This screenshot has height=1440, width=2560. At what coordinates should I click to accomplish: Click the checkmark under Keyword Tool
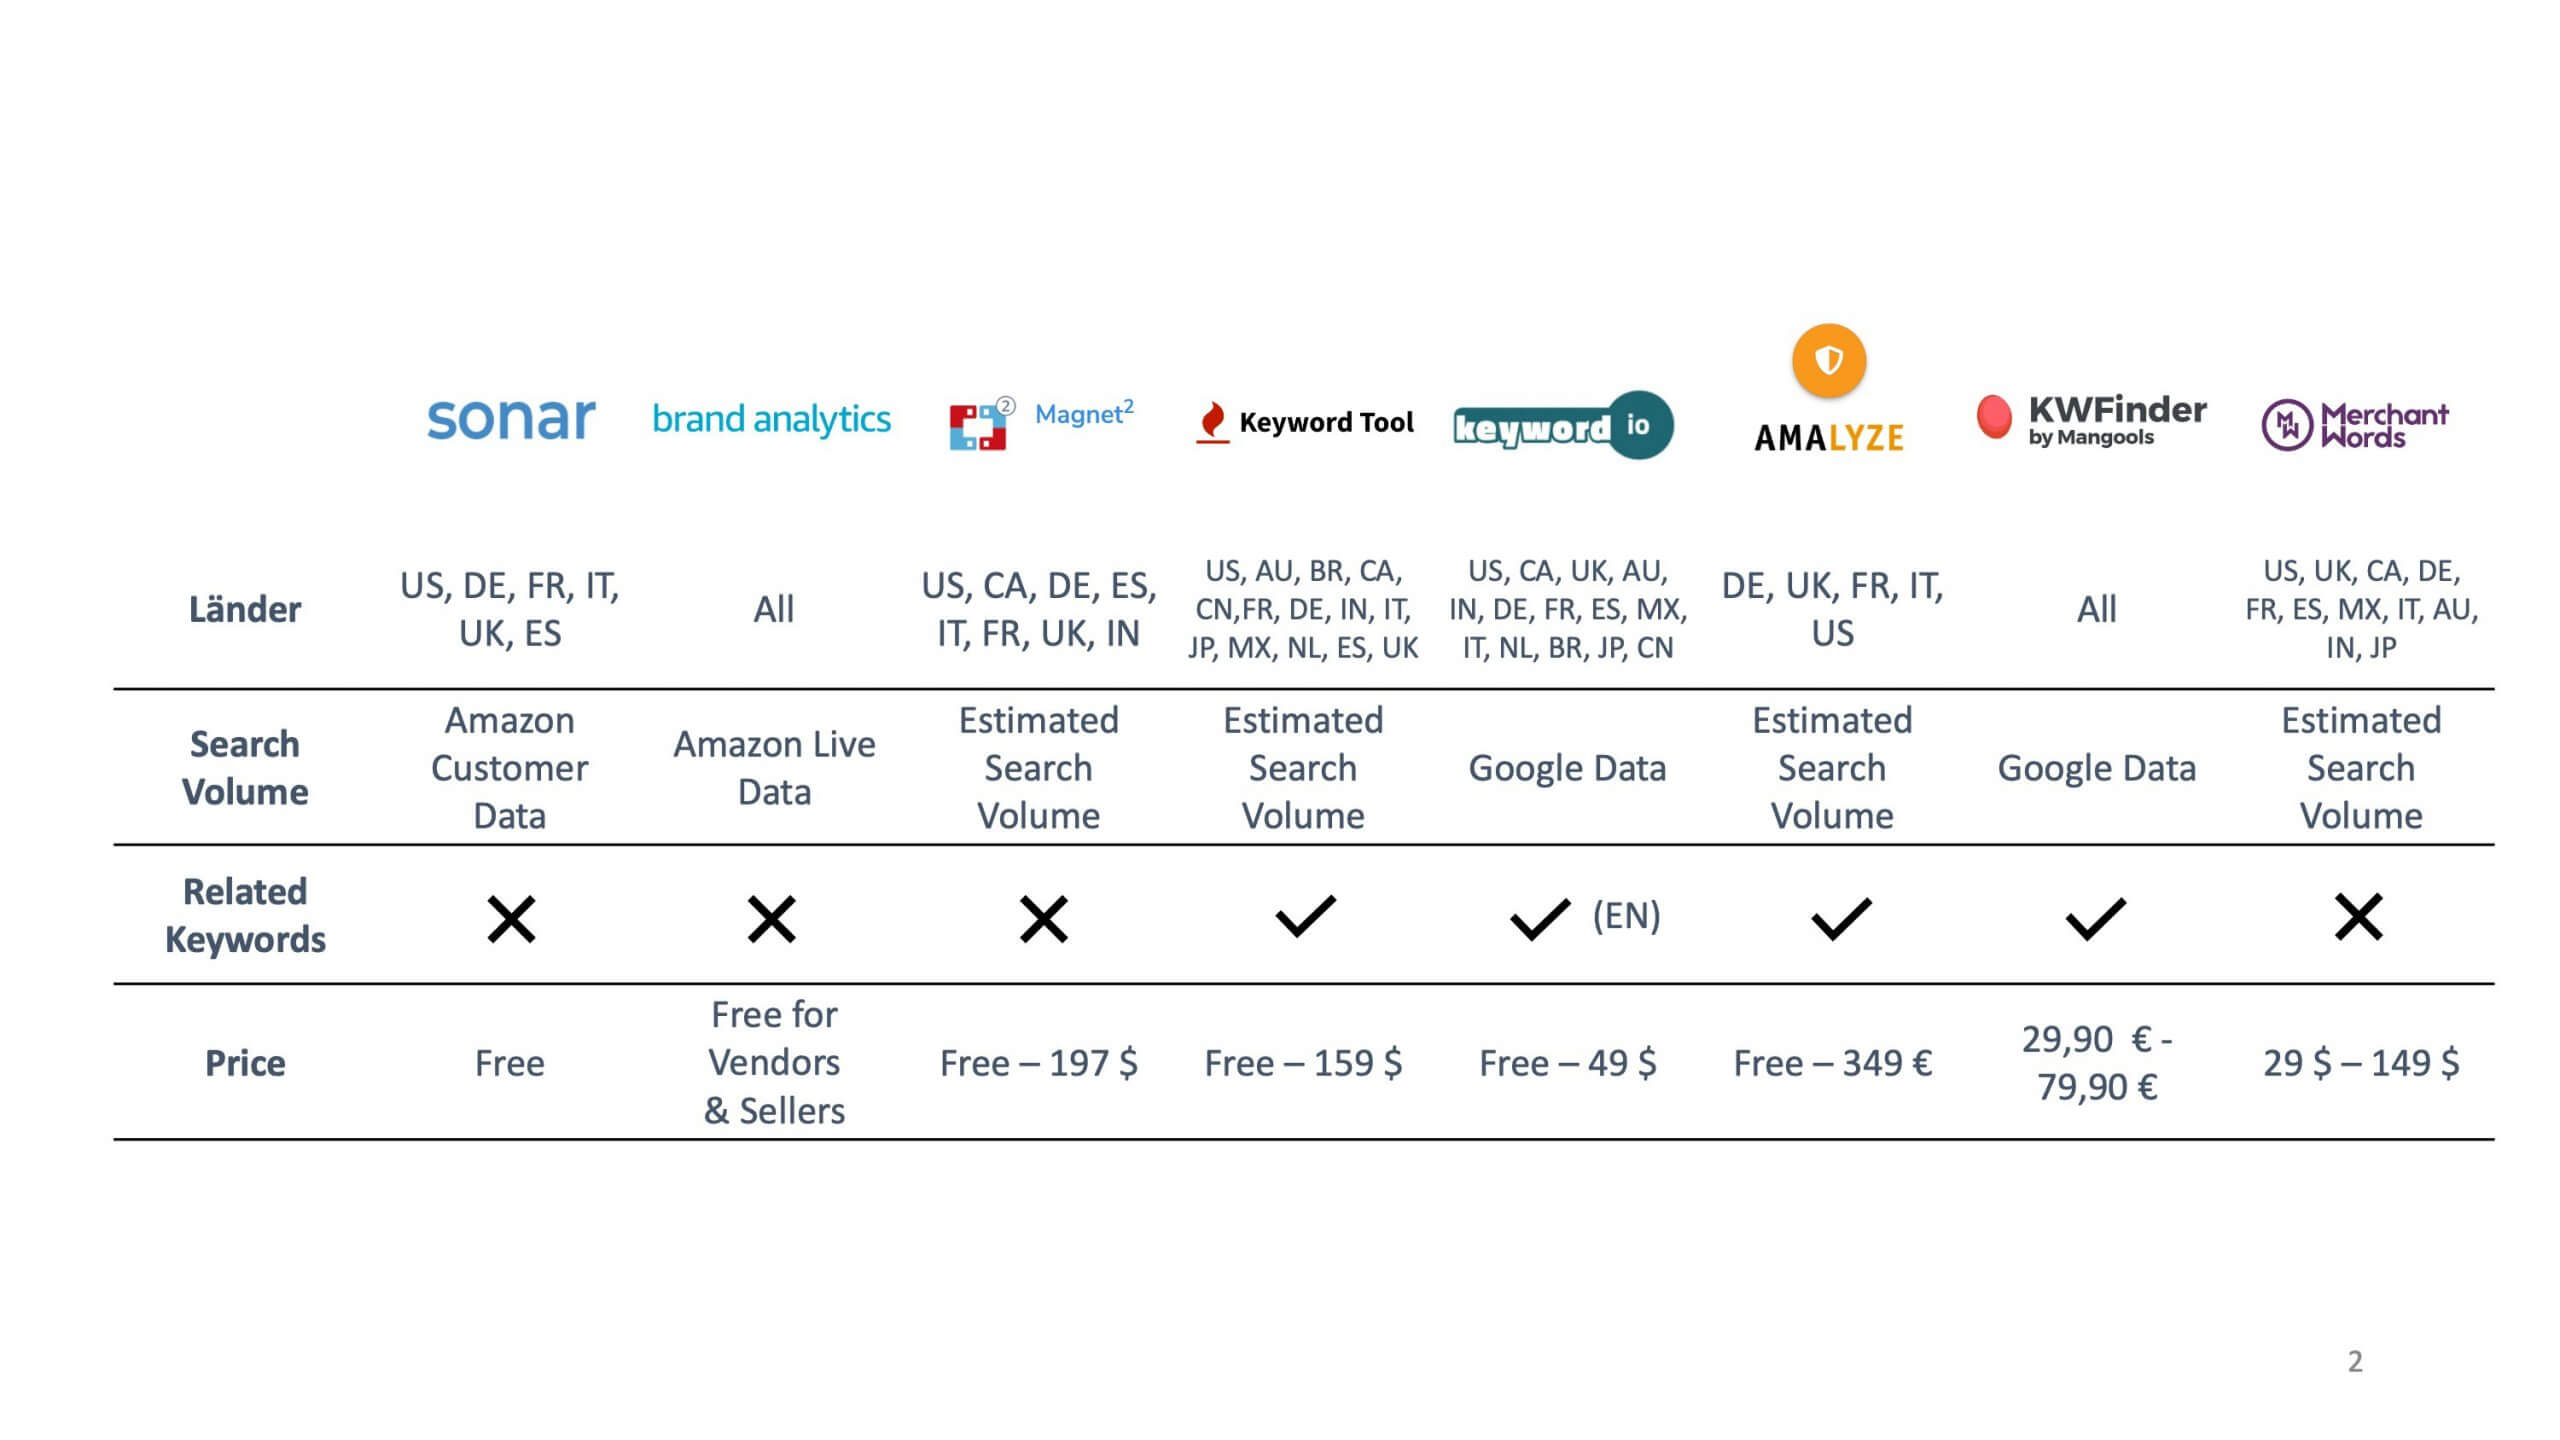[x=1305, y=916]
